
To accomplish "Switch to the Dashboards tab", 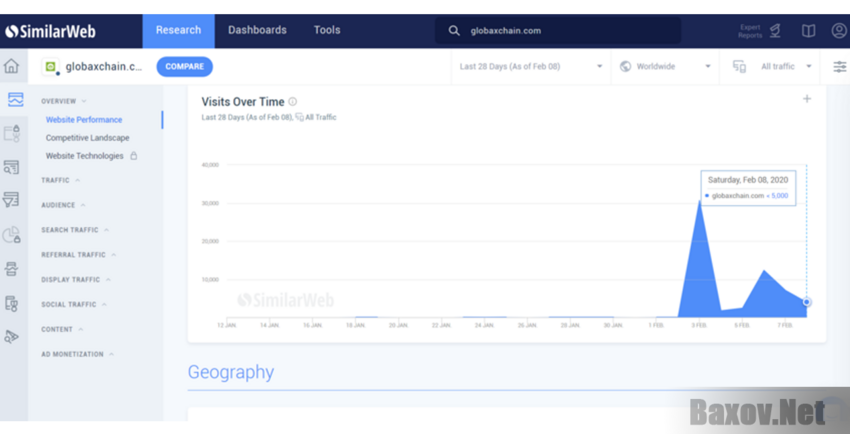I will (257, 31).
